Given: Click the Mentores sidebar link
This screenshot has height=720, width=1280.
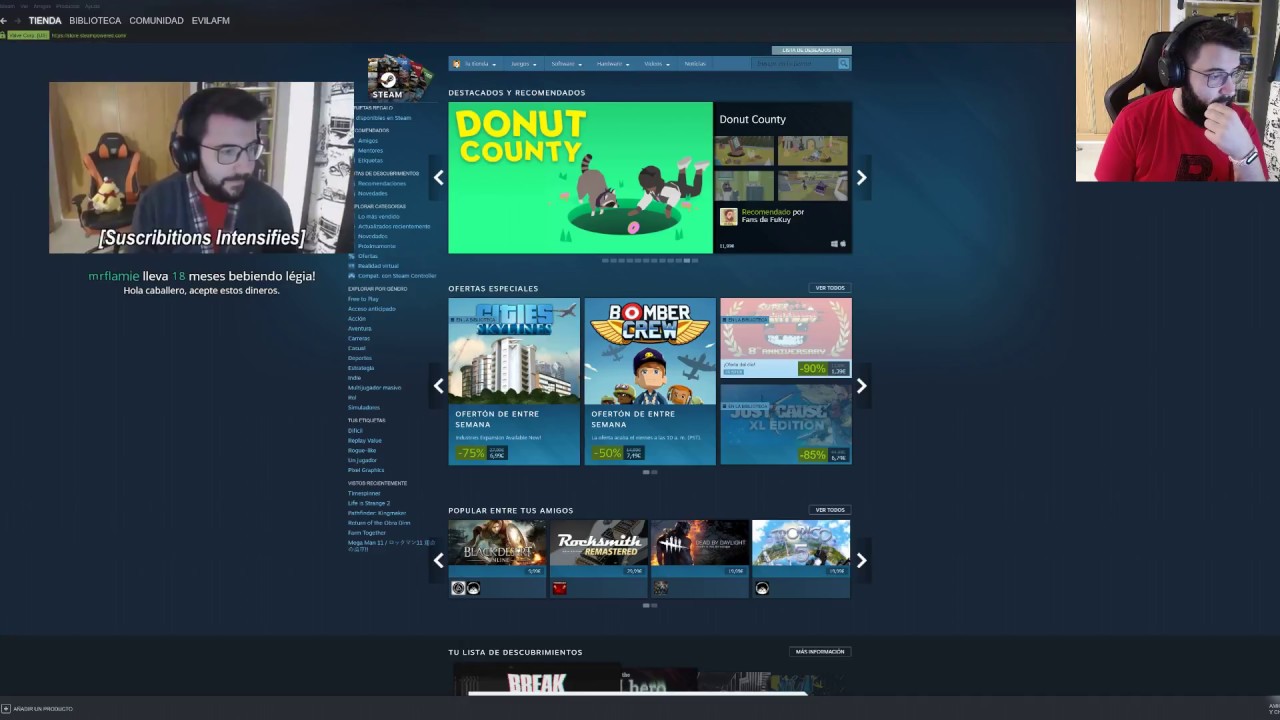Looking at the screenshot, I should pyautogui.click(x=370, y=151).
